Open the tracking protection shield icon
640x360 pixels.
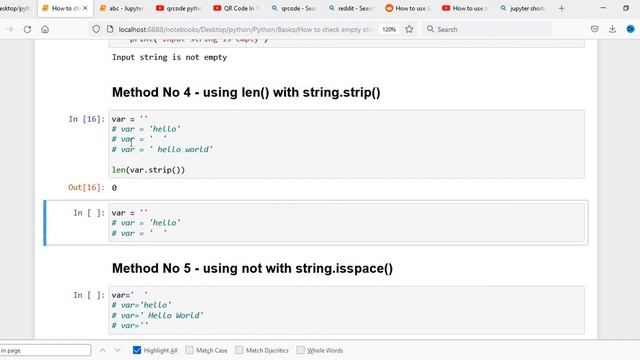click(96, 29)
